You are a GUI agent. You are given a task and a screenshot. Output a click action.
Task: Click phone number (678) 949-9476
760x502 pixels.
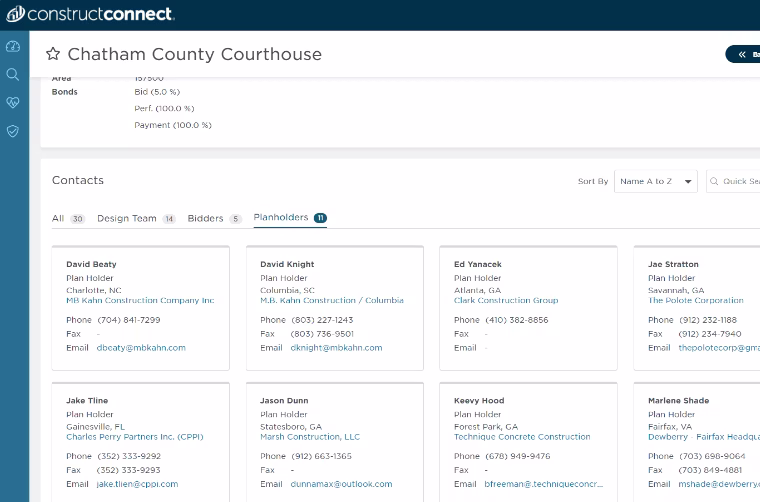[518, 456]
